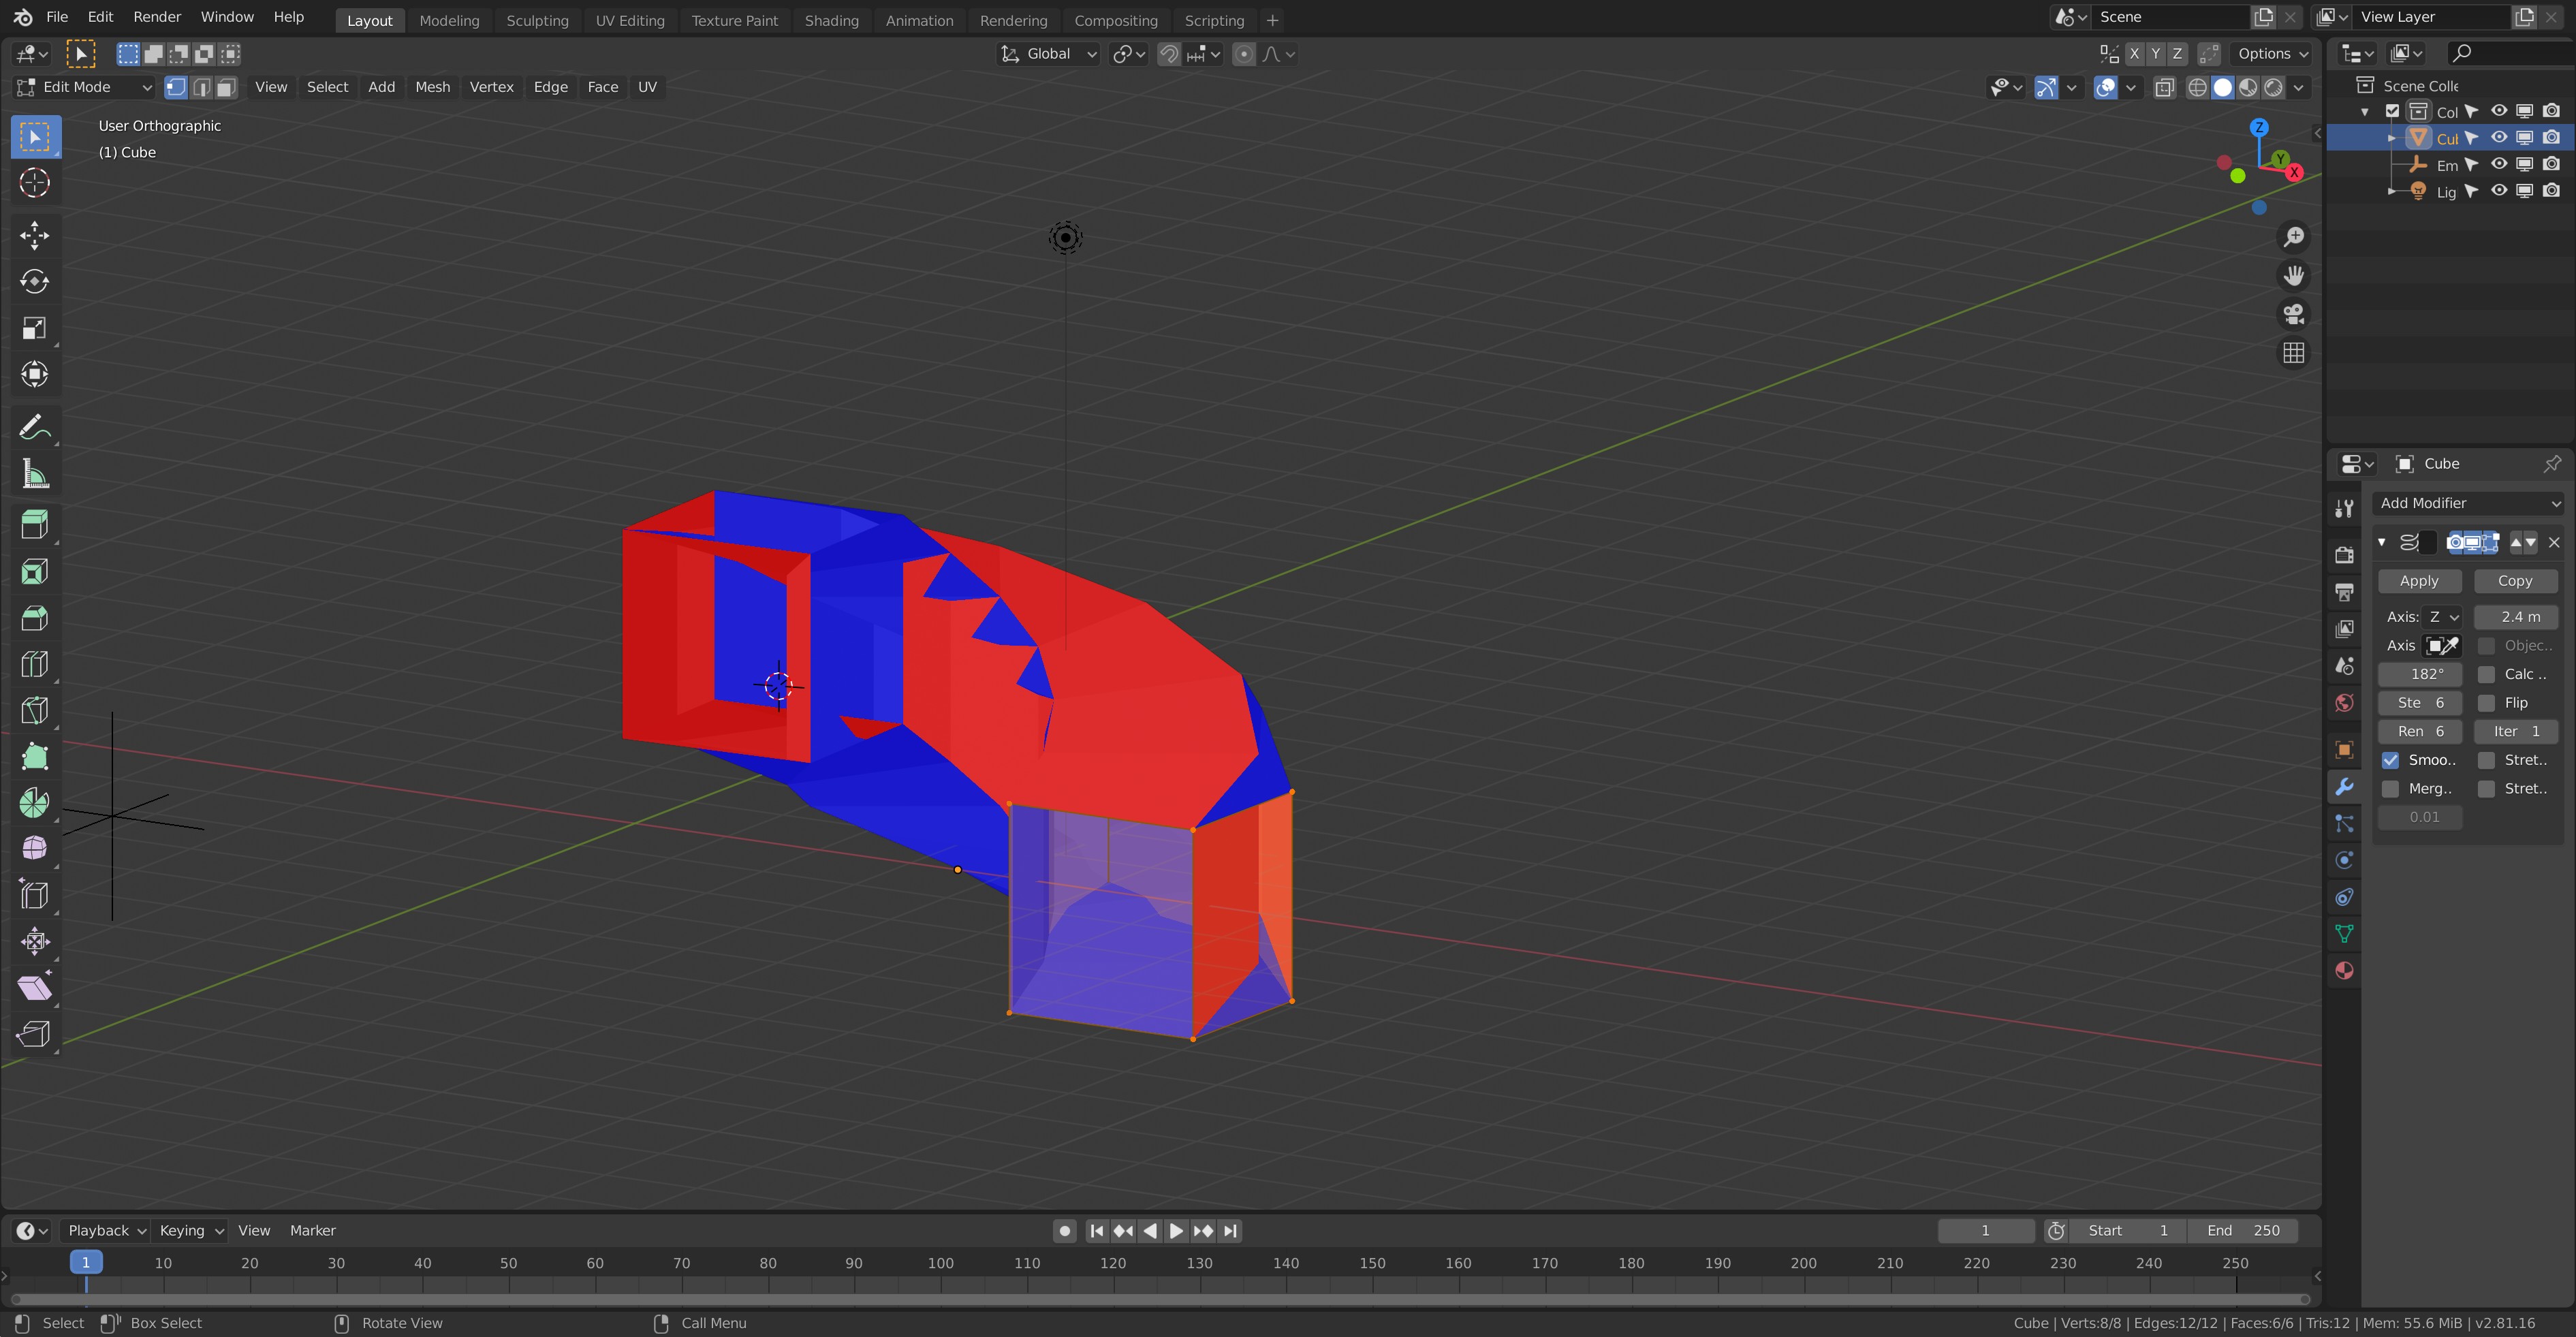The image size is (2576, 1337).
Task: Adjust the 182 degree angle slider
Action: point(2420,674)
